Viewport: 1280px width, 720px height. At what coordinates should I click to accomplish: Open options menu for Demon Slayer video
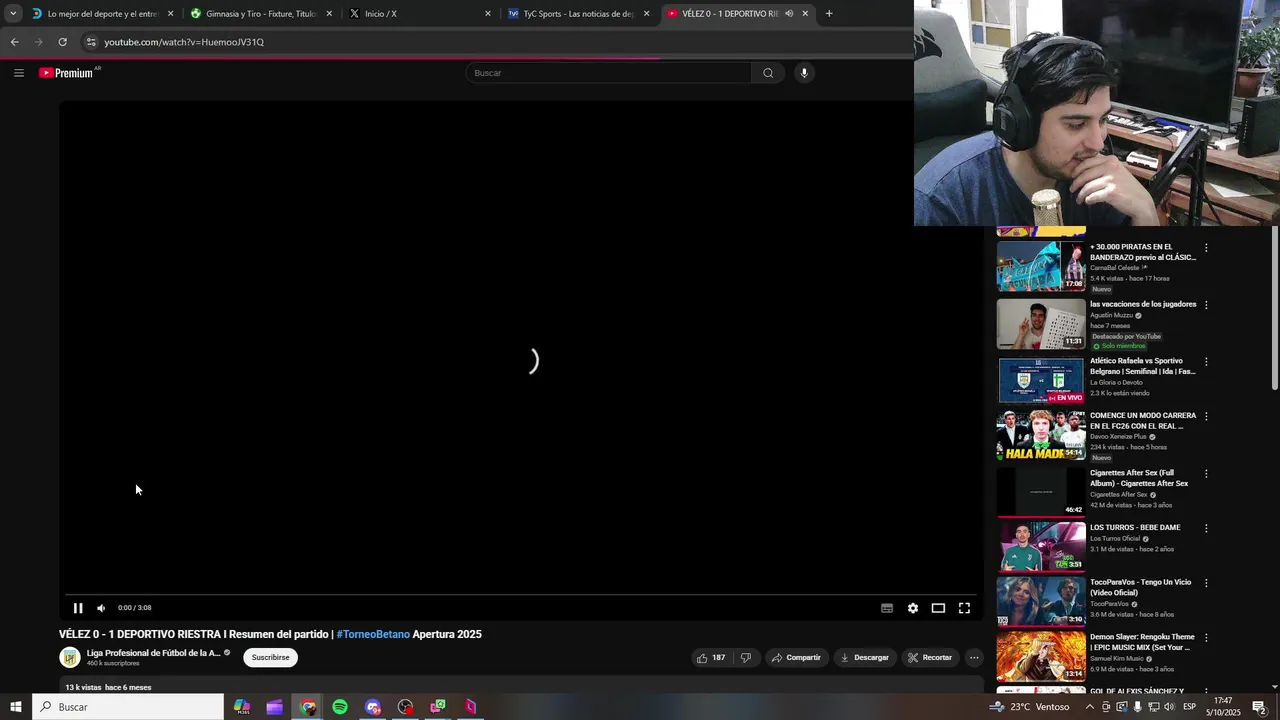(x=1206, y=638)
